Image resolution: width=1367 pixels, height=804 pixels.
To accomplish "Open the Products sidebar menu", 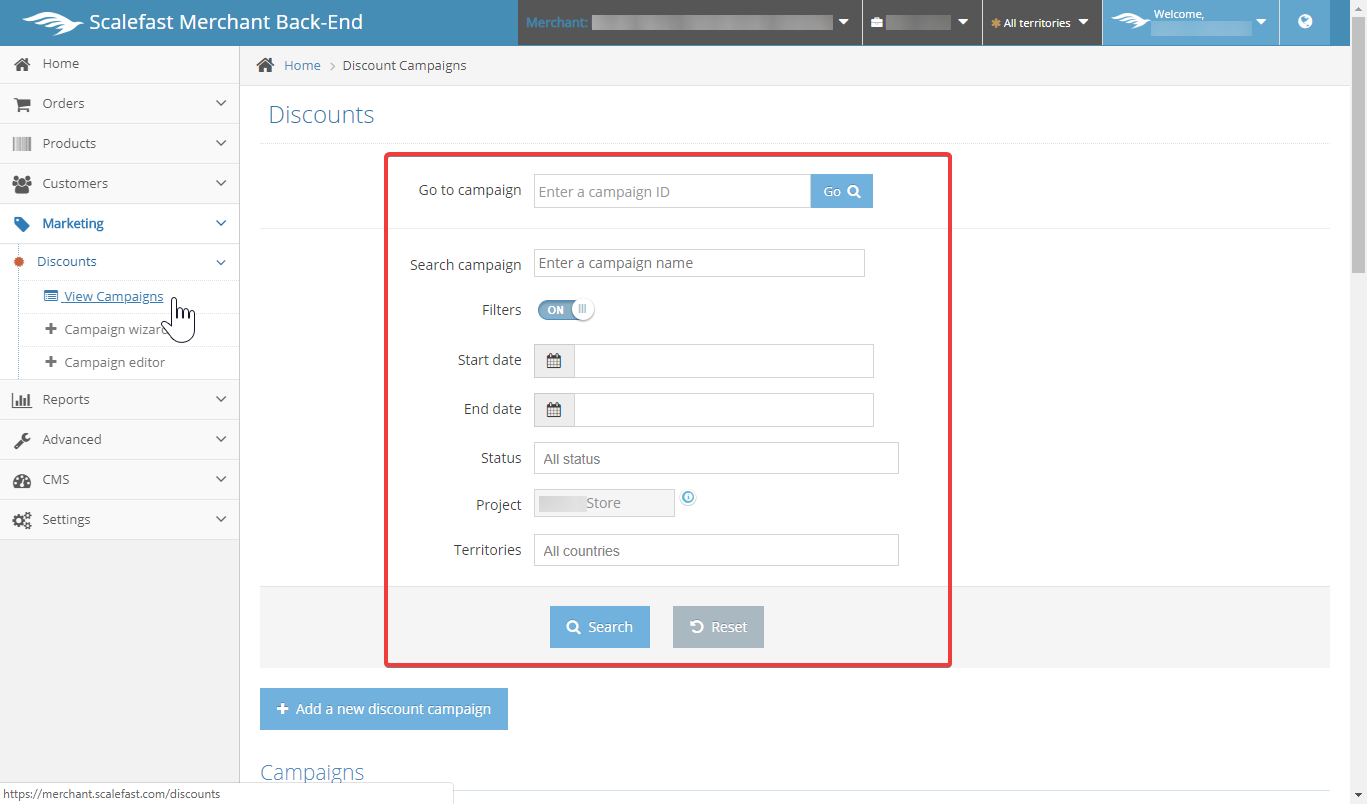I will (119, 143).
